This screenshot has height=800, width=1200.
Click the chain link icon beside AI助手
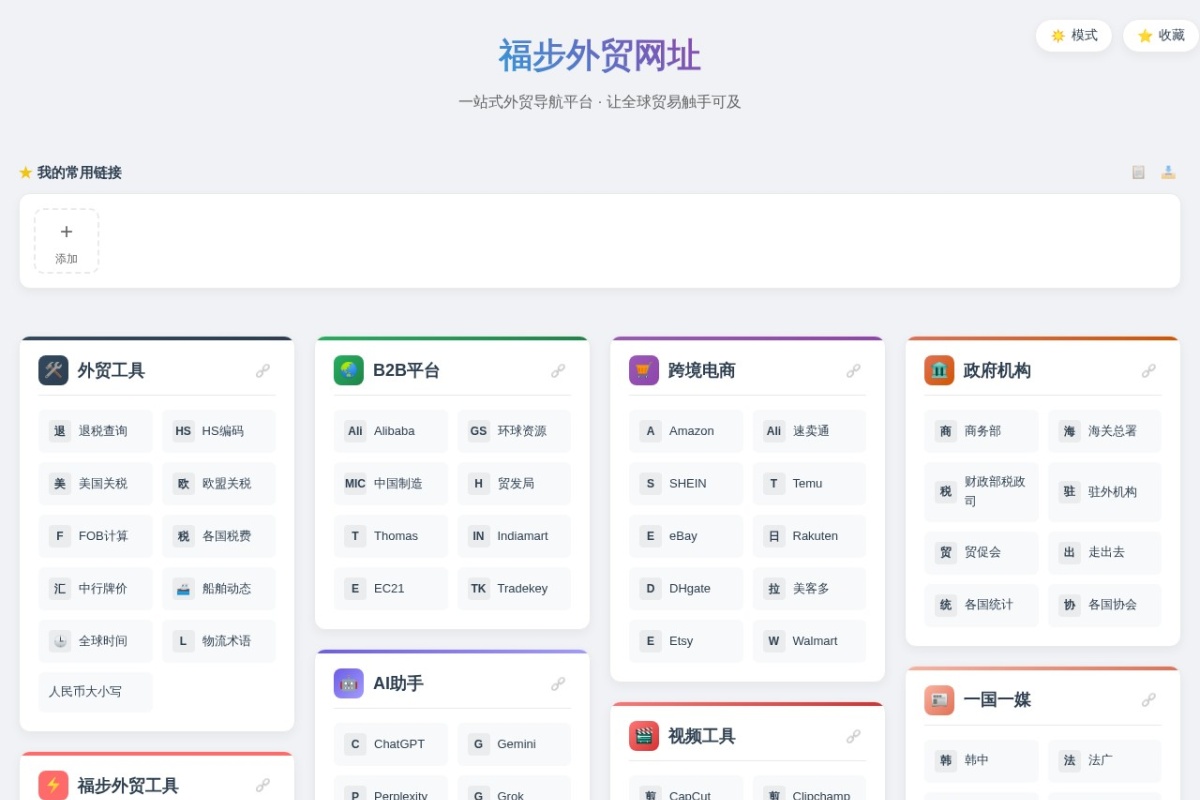pos(558,684)
